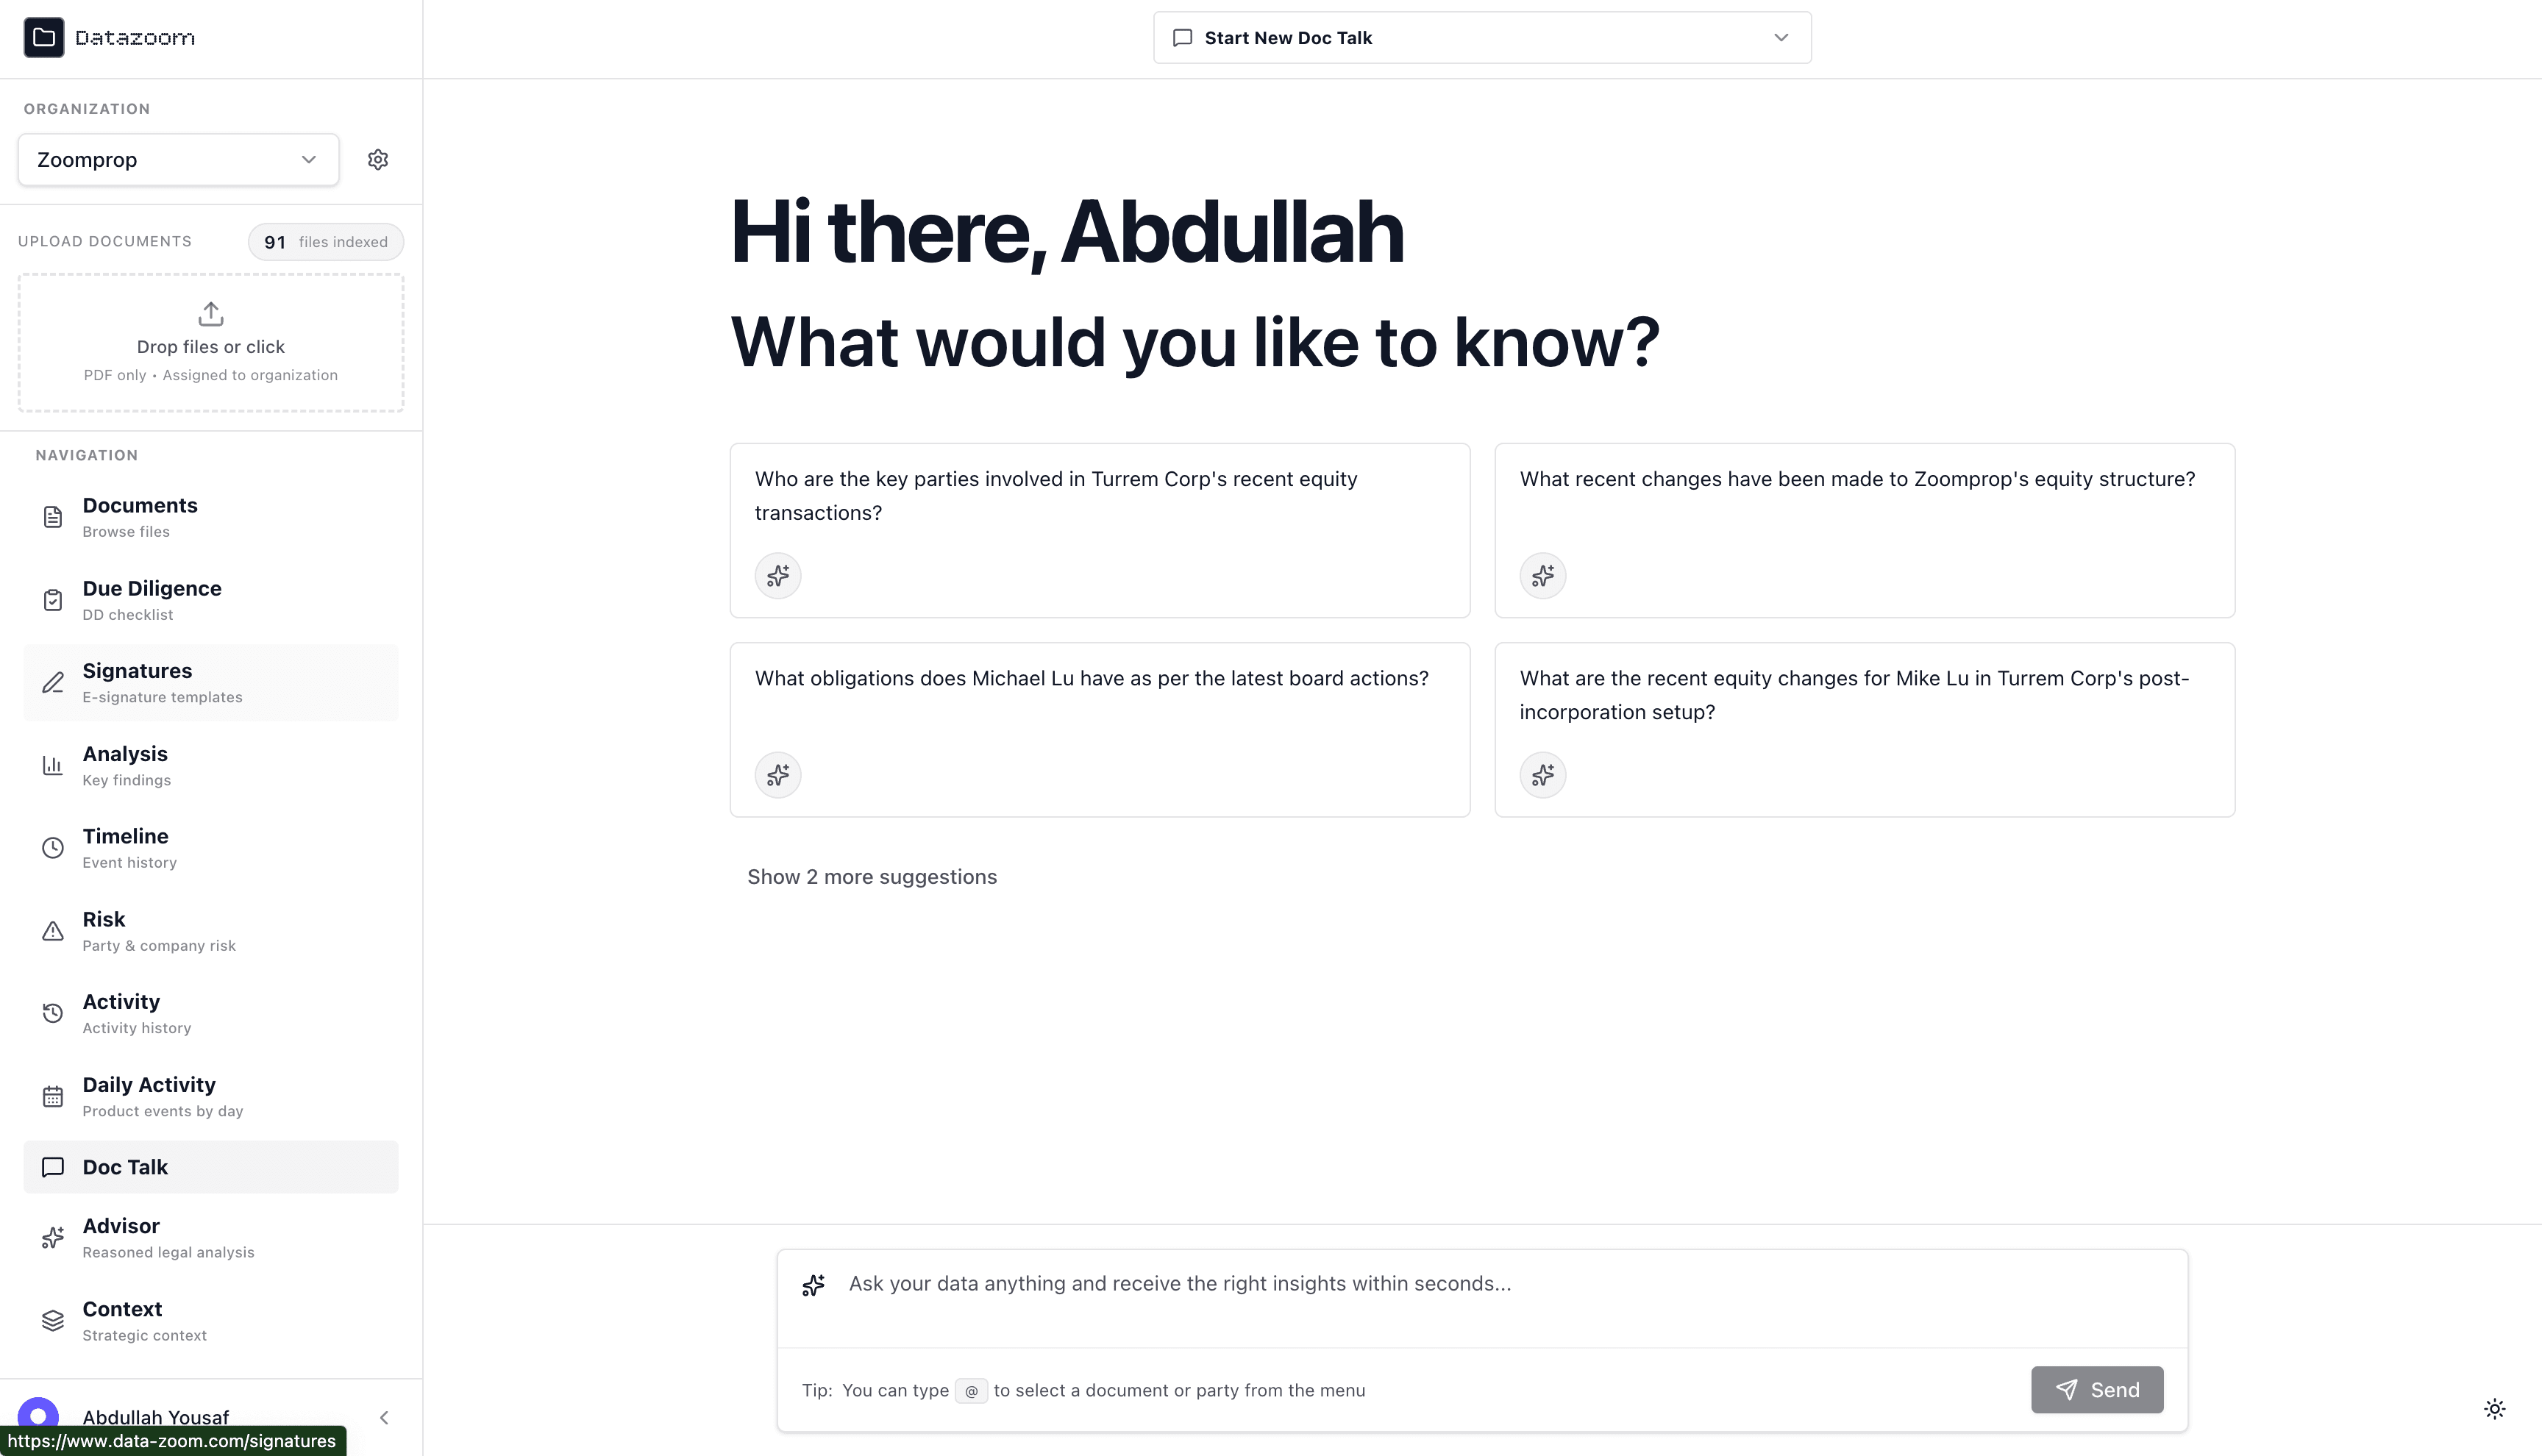This screenshot has height=1456, width=2542.
Task: Show 2 more suggestions
Action: (872, 877)
